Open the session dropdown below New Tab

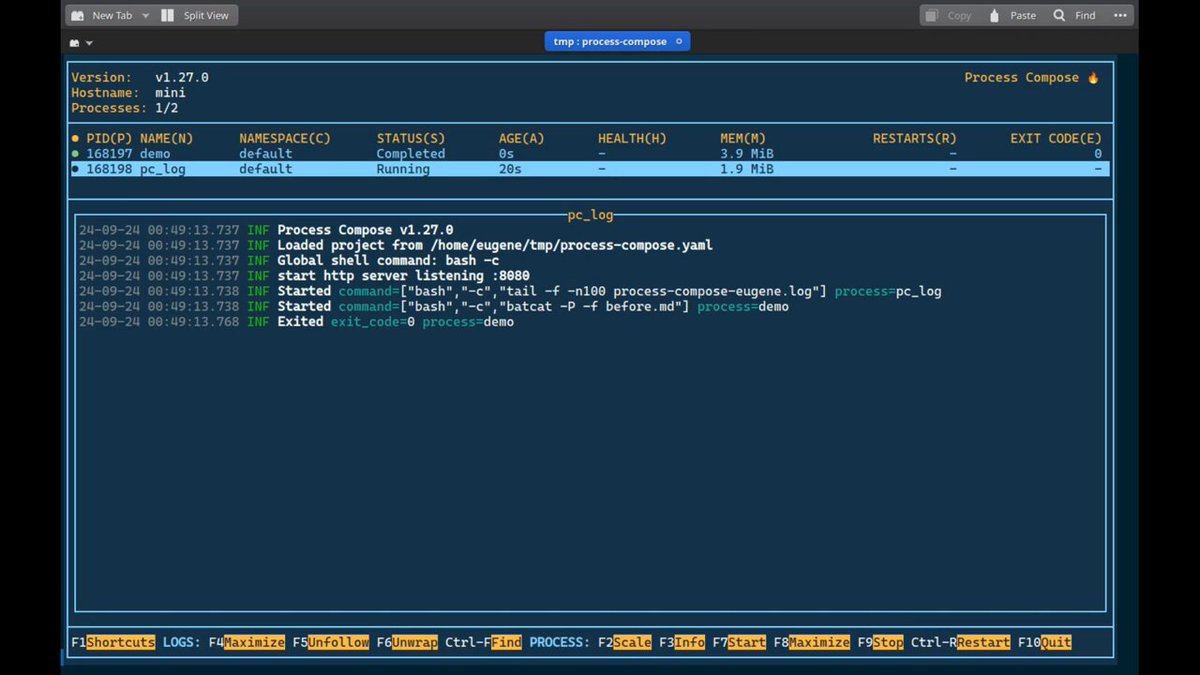81,43
